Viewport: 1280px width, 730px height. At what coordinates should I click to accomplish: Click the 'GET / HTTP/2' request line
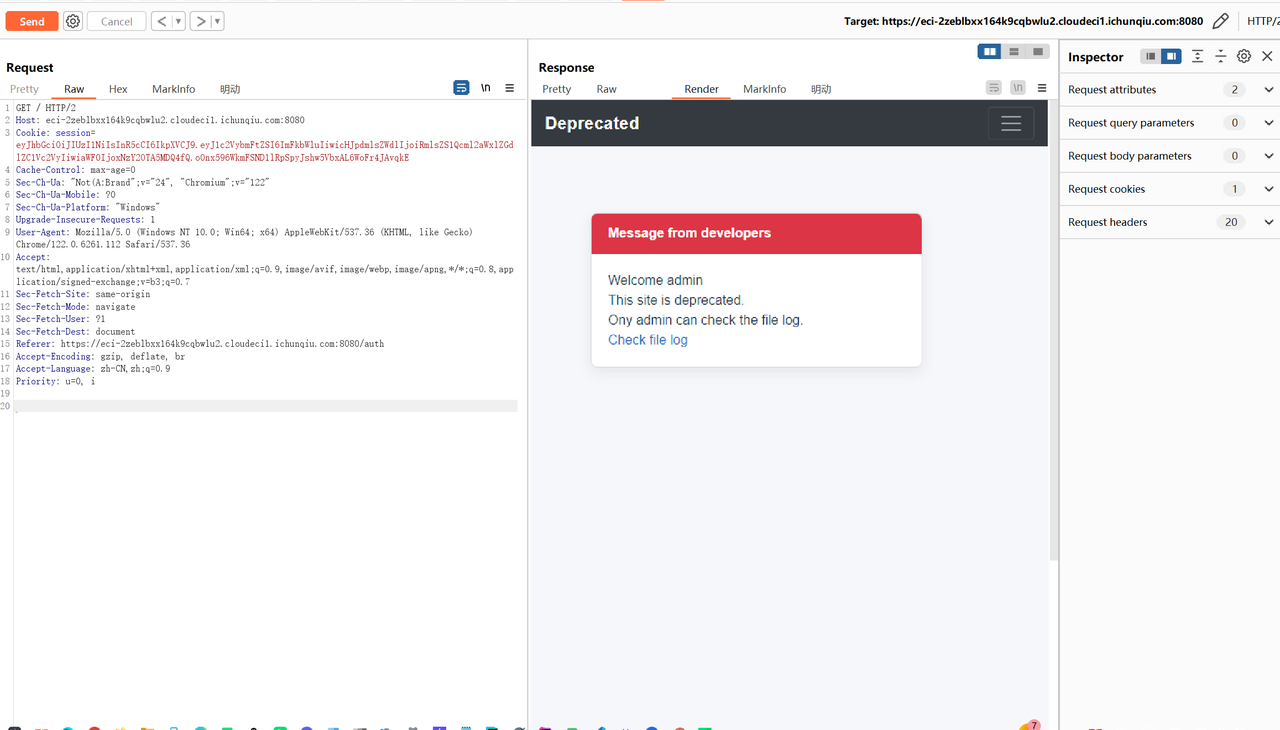tap(46, 108)
